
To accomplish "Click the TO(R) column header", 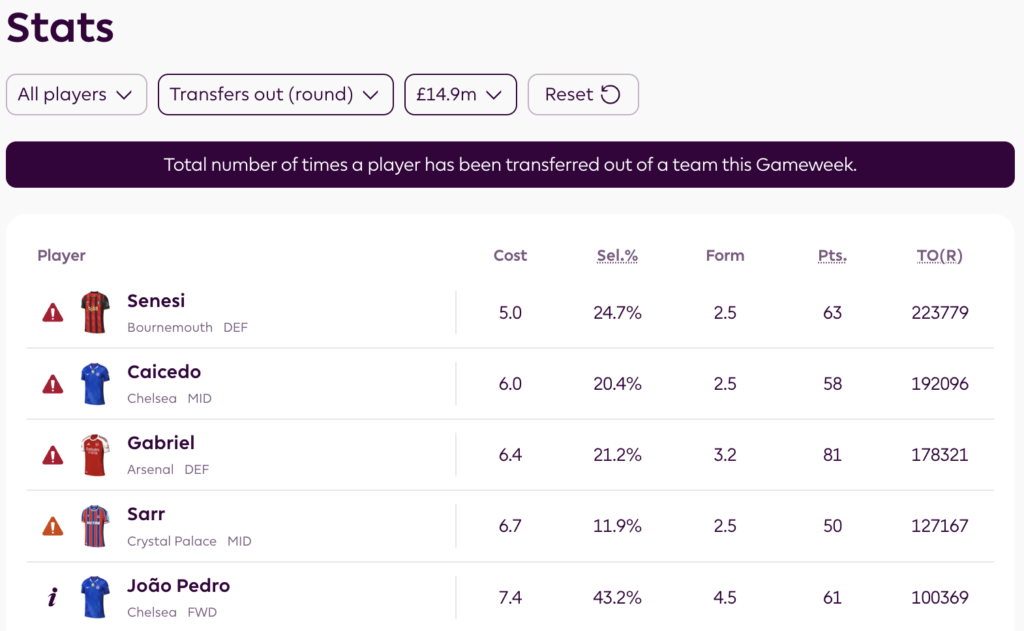I will coord(939,256).
